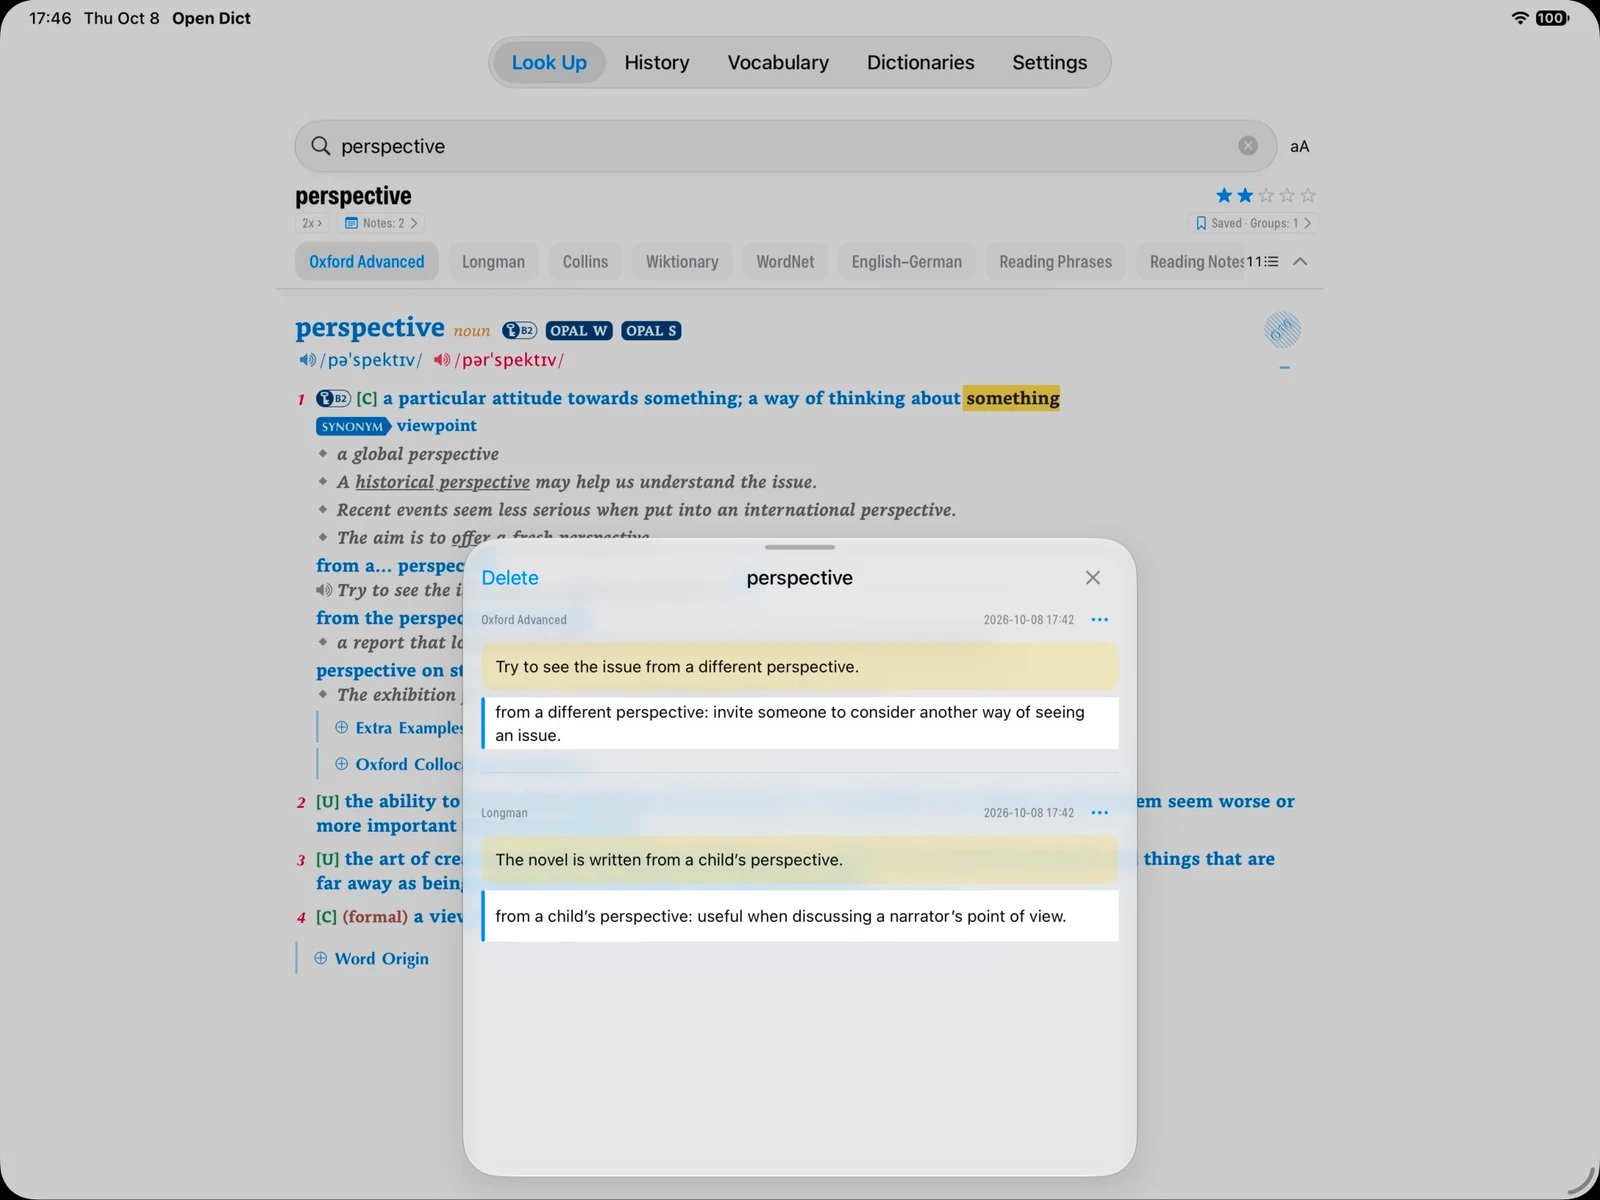Tap the 'perspective' headword title below the search bar

tap(353, 196)
